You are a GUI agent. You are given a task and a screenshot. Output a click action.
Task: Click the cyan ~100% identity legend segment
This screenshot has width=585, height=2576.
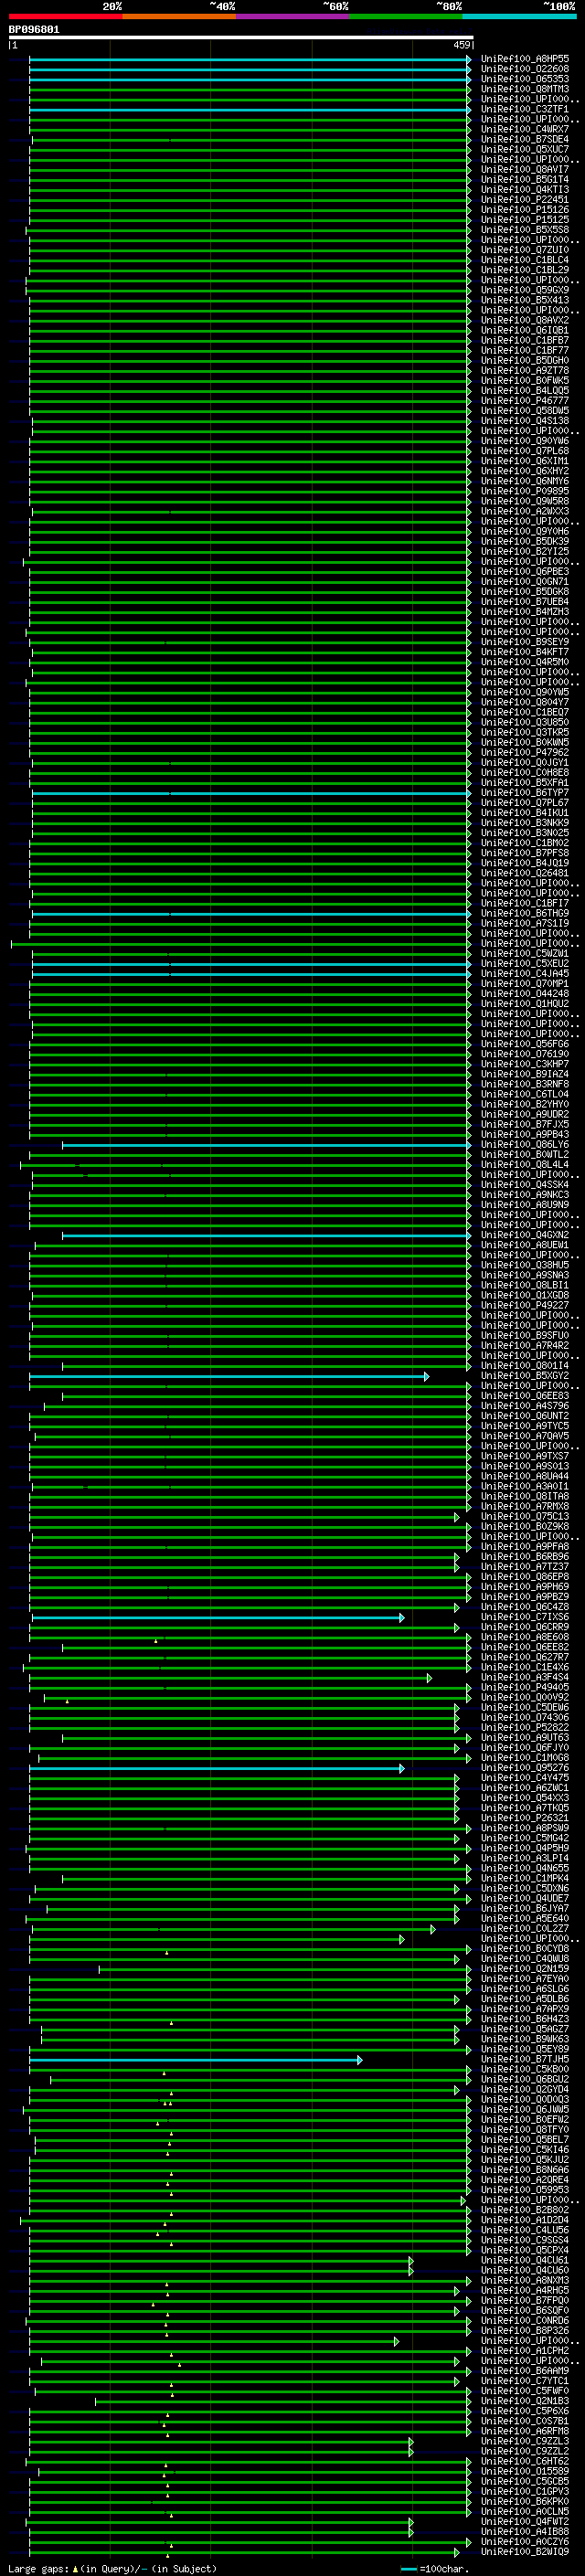[x=520, y=16]
